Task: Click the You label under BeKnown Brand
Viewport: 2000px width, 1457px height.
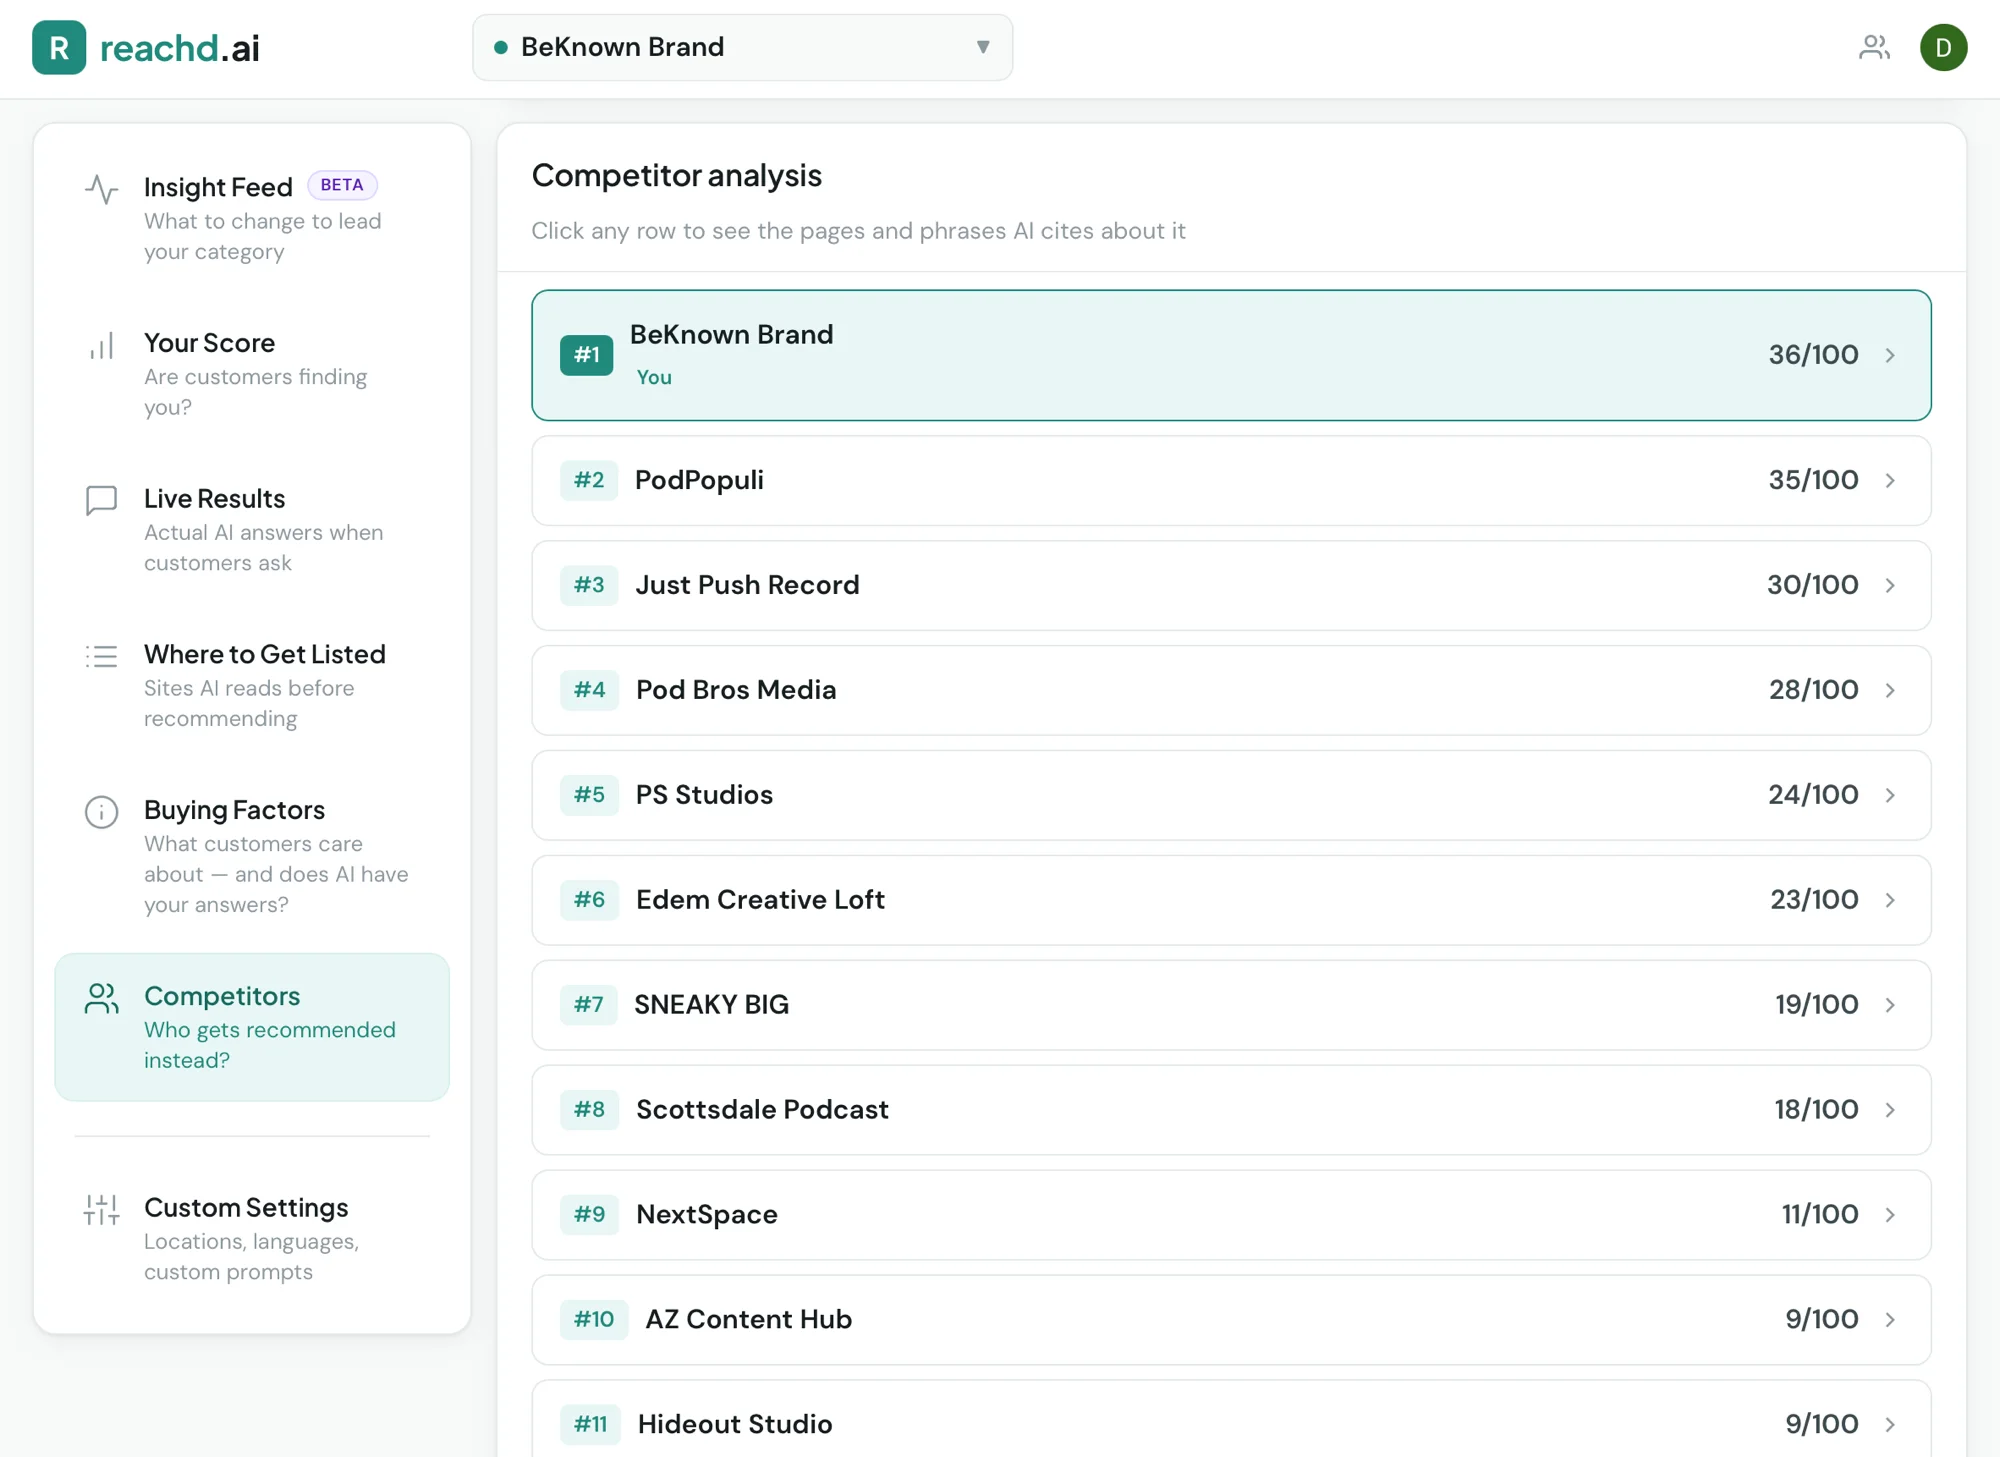Action: (654, 378)
